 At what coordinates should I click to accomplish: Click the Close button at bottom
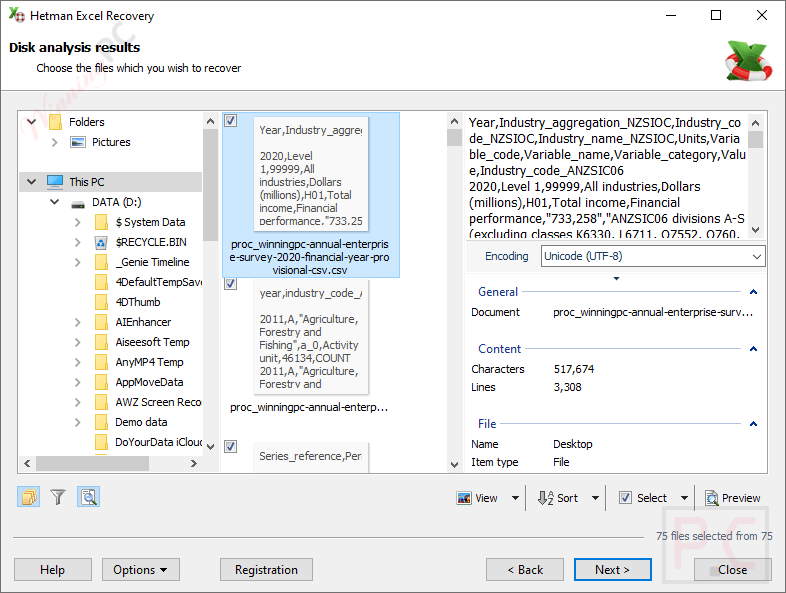[x=732, y=570]
